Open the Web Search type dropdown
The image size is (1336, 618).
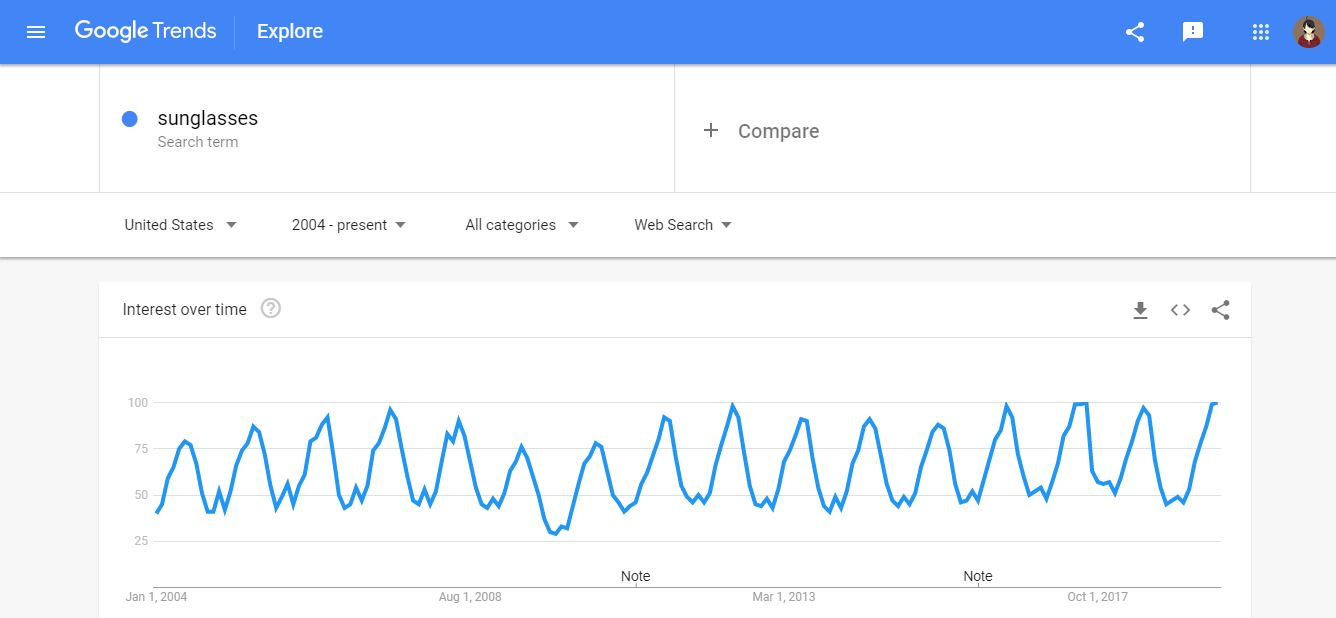coord(682,225)
